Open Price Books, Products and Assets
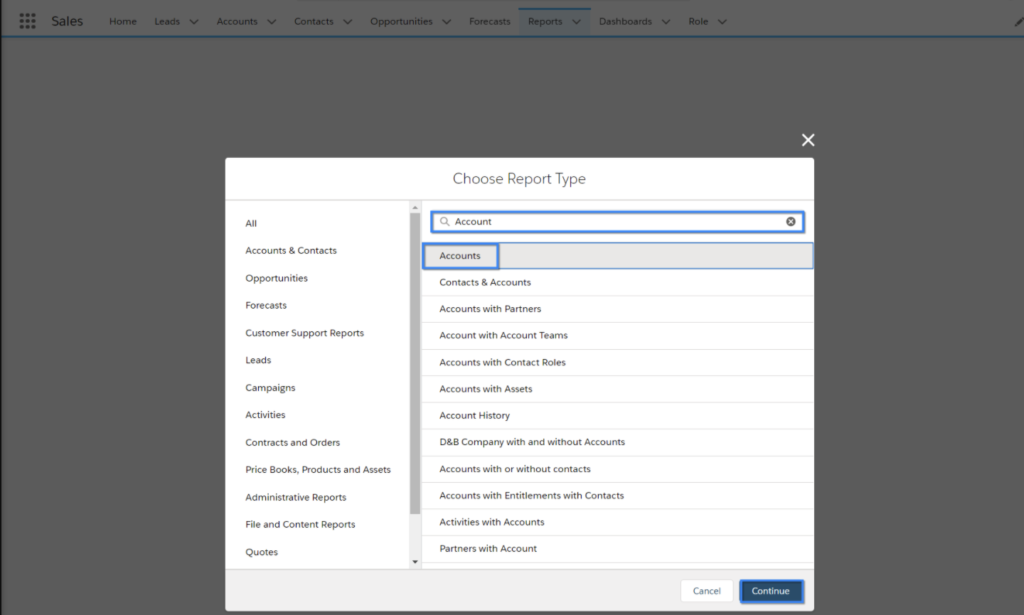 (318, 470)
